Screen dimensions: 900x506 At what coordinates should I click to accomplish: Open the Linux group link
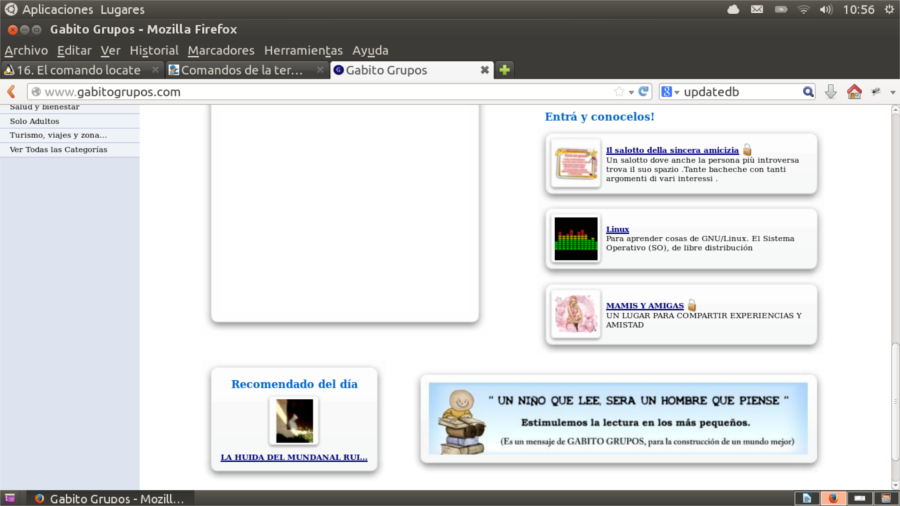617,229
